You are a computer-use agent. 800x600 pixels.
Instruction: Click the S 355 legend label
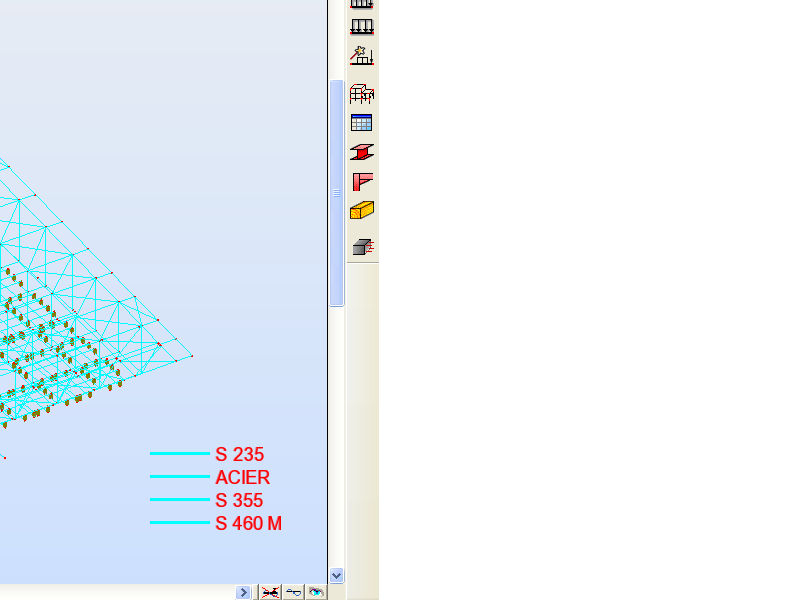[x=239, y=500]
